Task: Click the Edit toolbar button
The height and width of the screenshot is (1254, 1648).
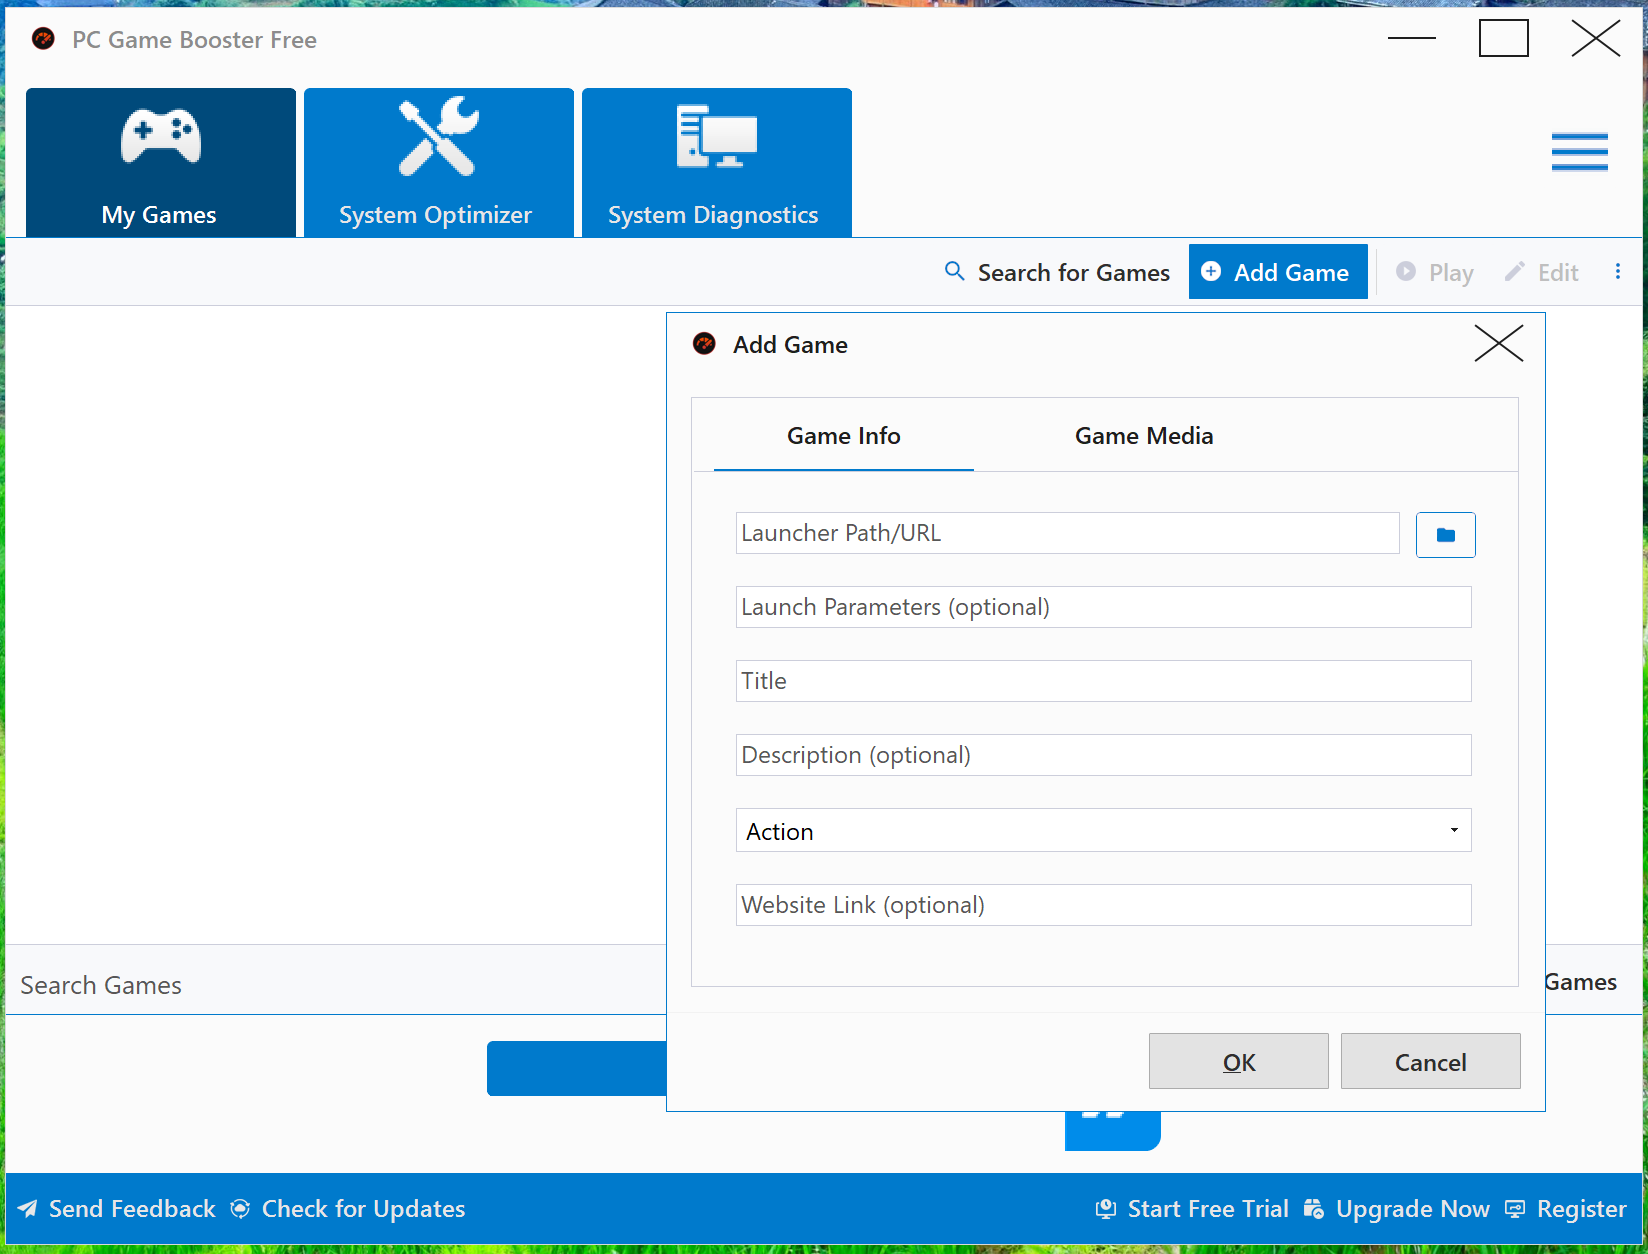Action: [x=1542, y=272]
